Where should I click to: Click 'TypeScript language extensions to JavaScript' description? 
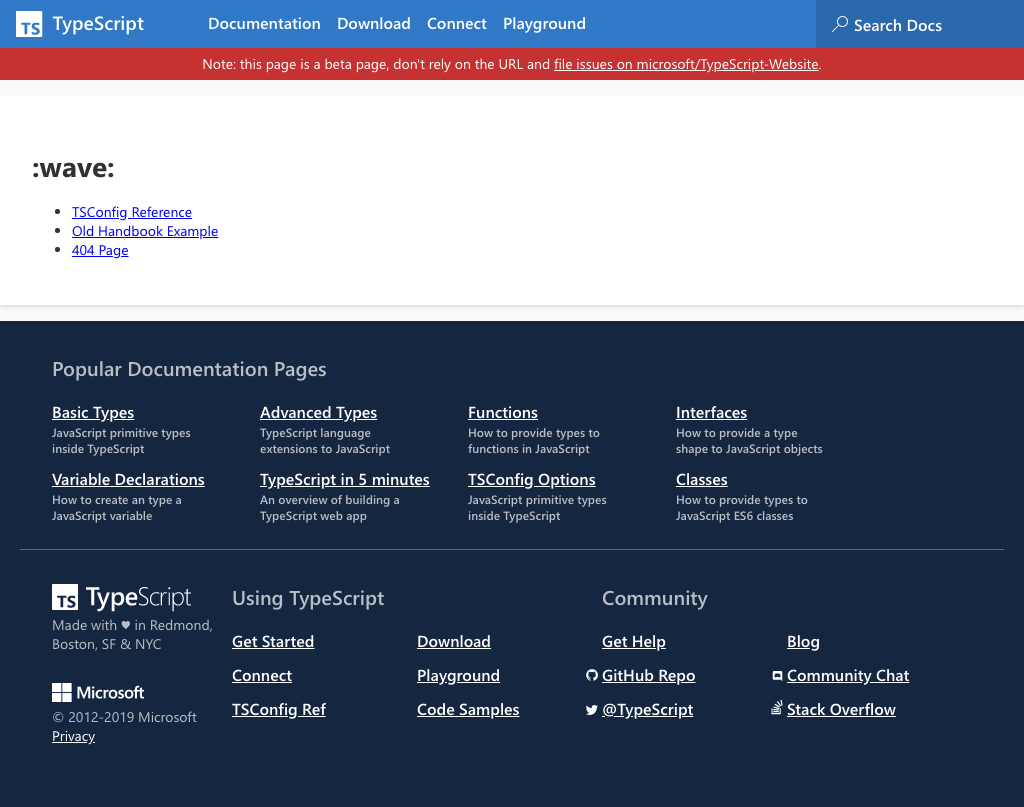point(325,441)
